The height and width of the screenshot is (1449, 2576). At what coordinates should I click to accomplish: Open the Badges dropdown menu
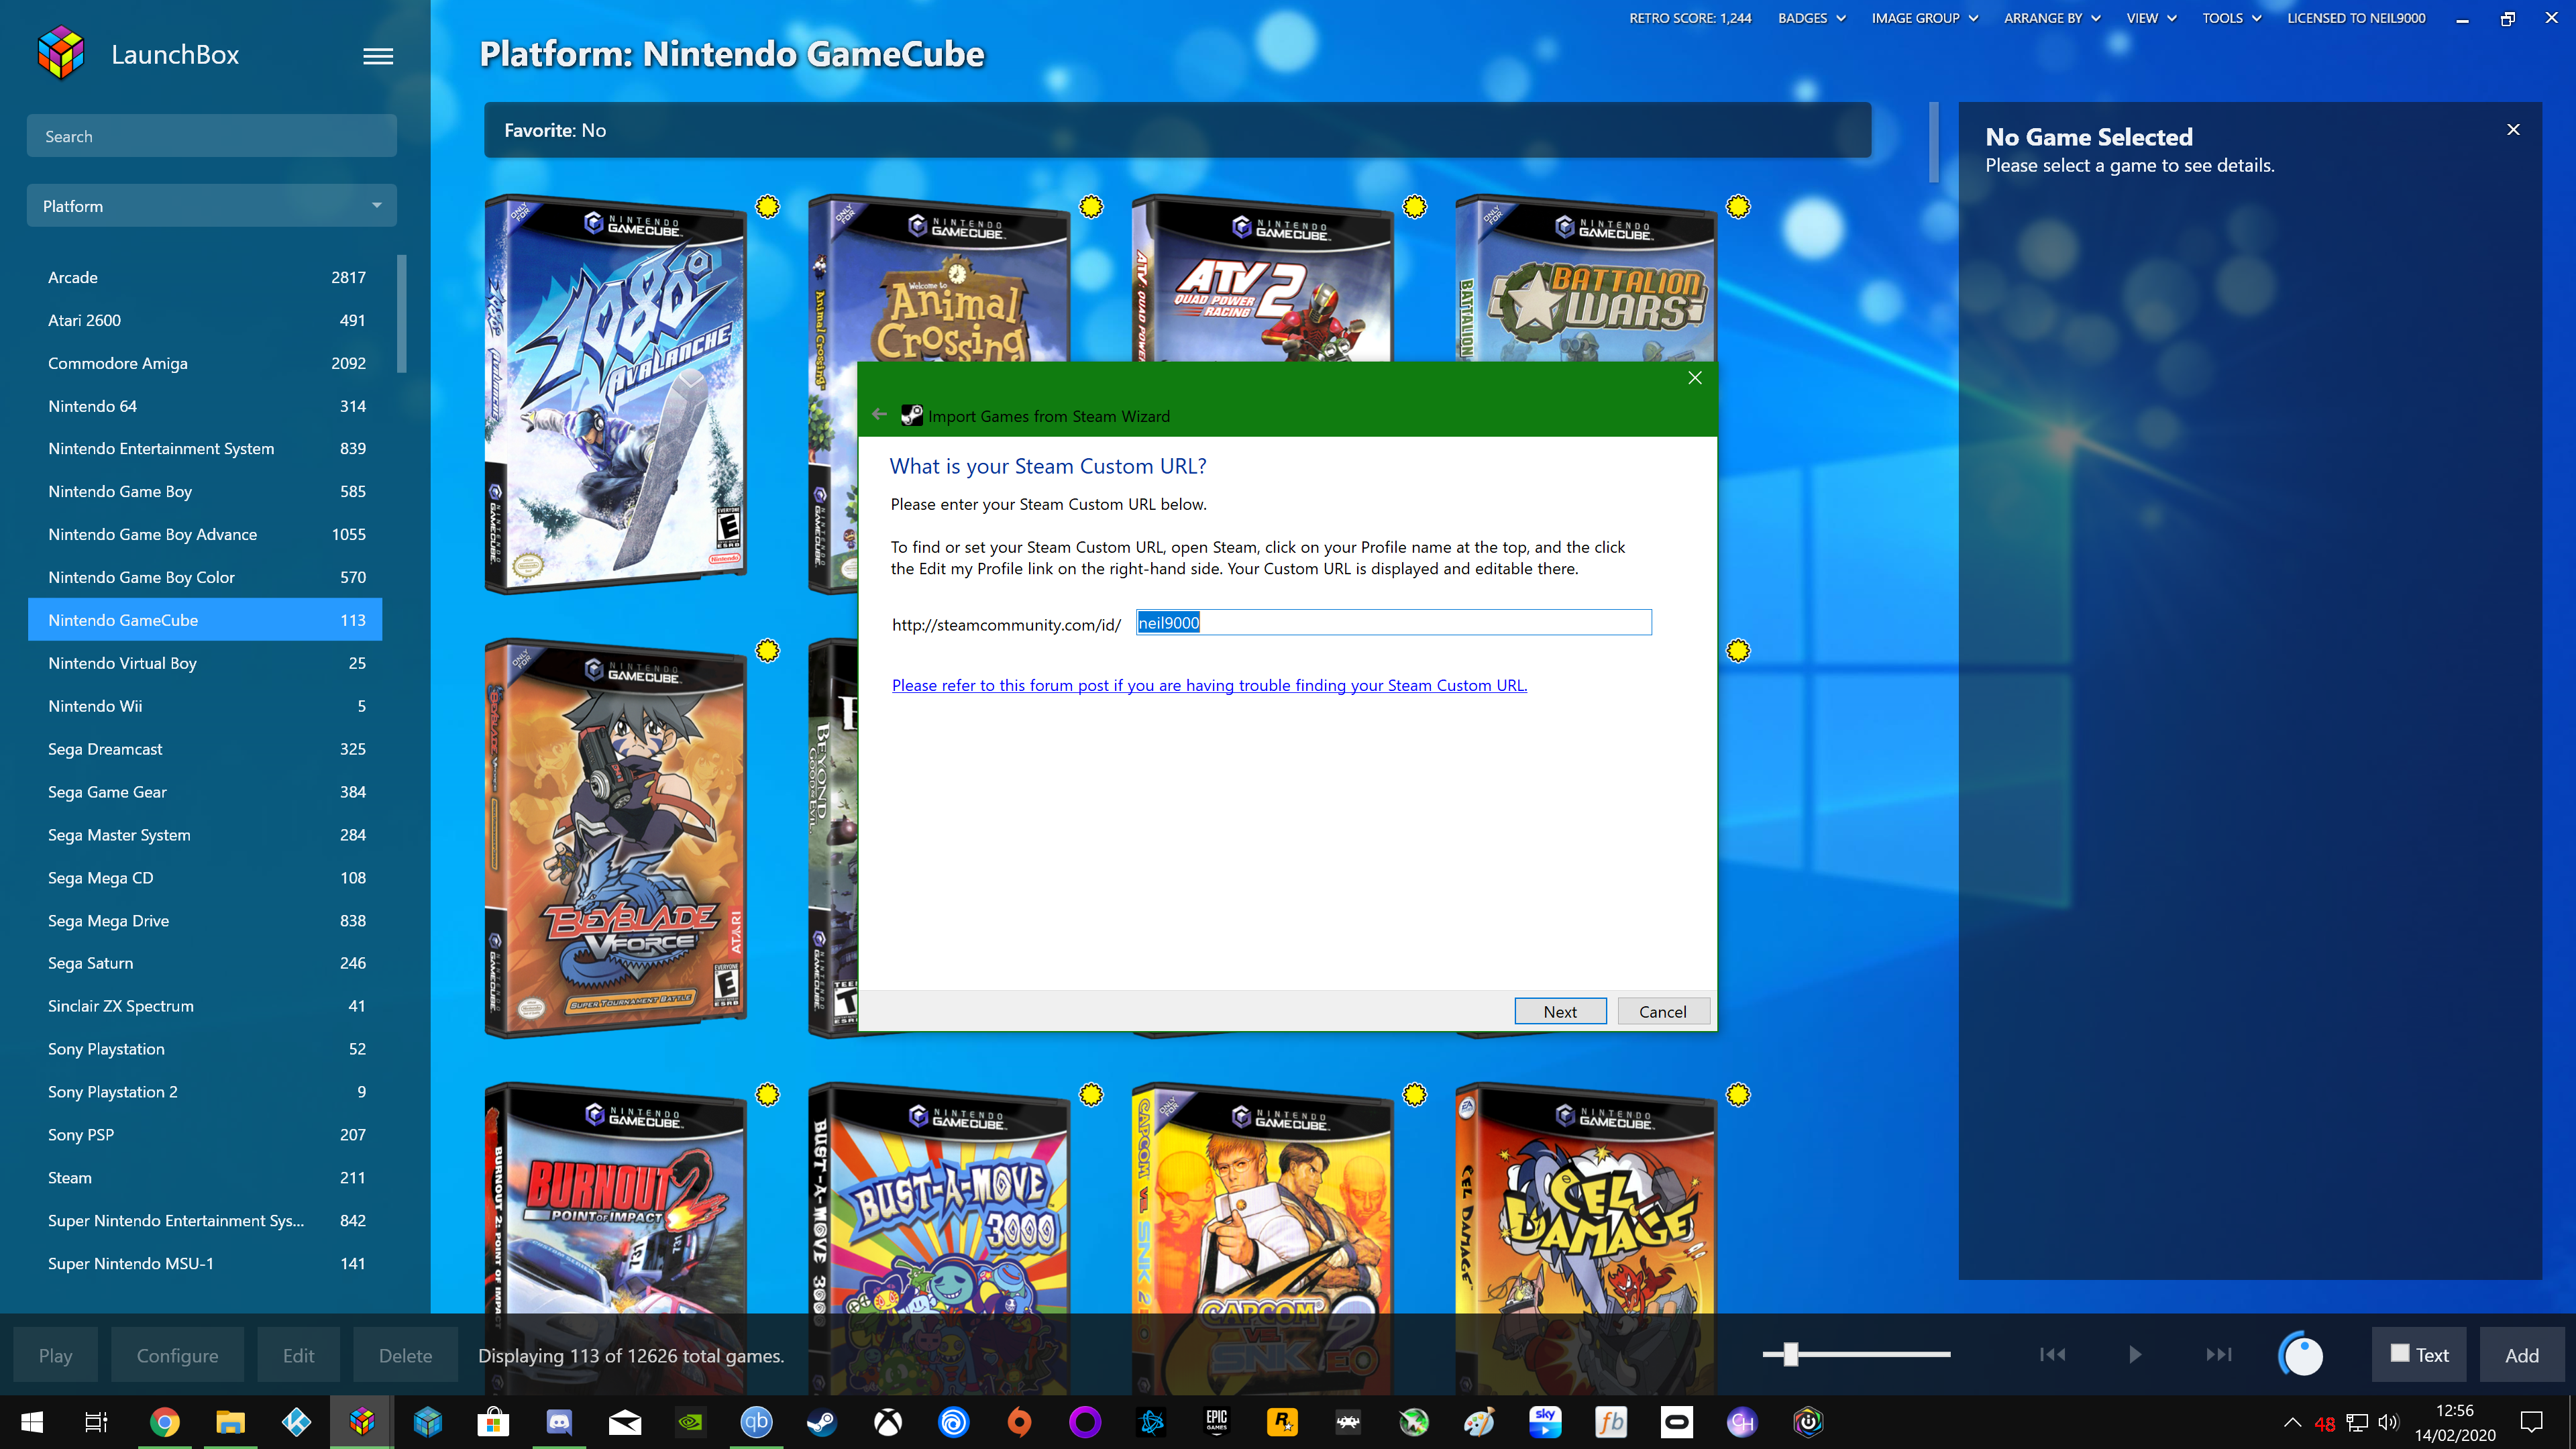[1811, 18]
